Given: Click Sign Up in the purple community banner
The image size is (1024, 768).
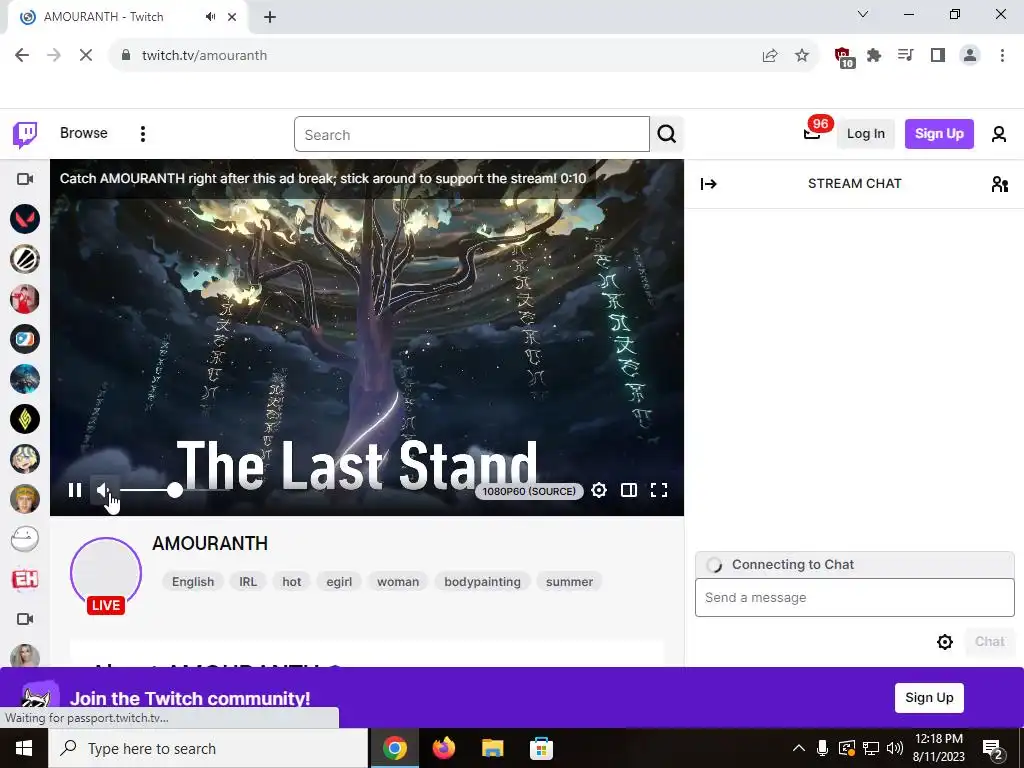Looking at the screenshot, I should (x=929, y=697).
